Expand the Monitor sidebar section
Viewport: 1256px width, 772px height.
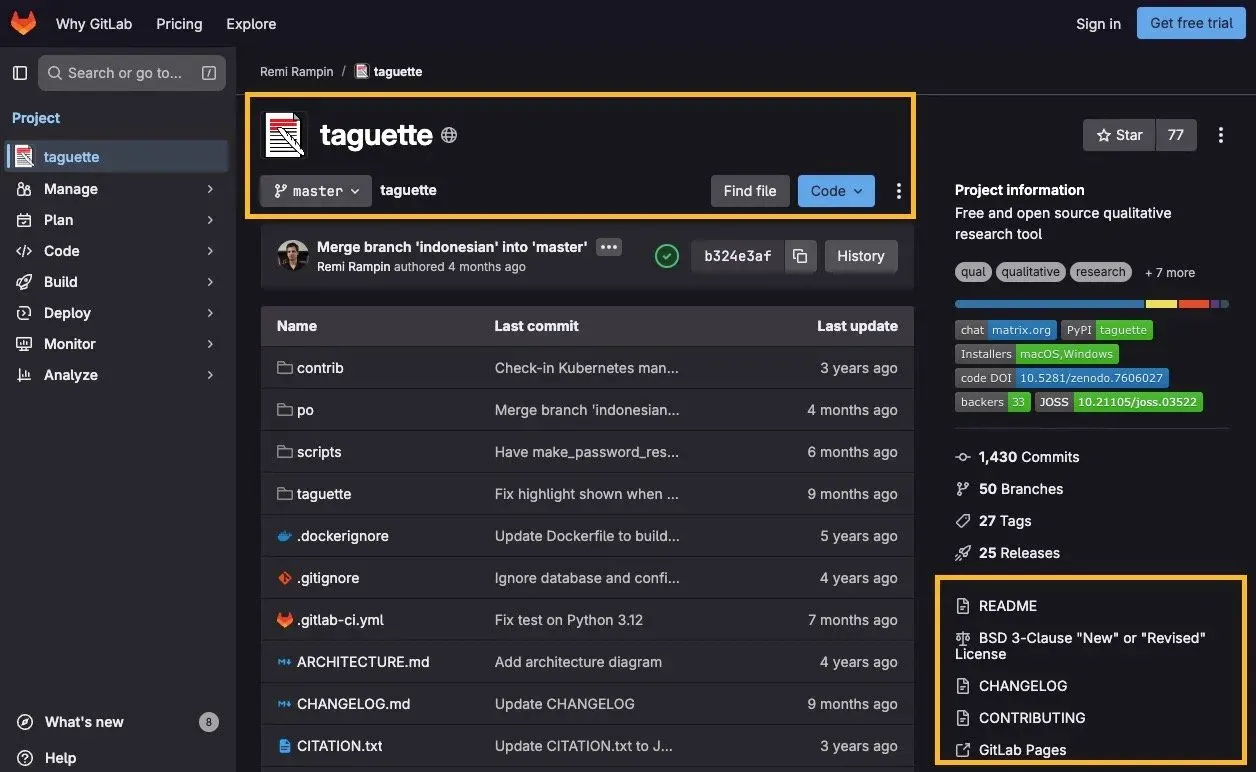(x=117, y=344)
